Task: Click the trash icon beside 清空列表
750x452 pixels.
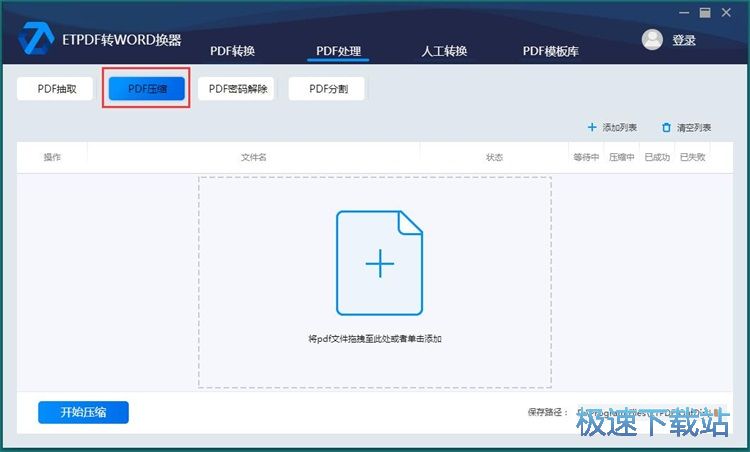Action: pyautogui.click(x=666, y=128)
